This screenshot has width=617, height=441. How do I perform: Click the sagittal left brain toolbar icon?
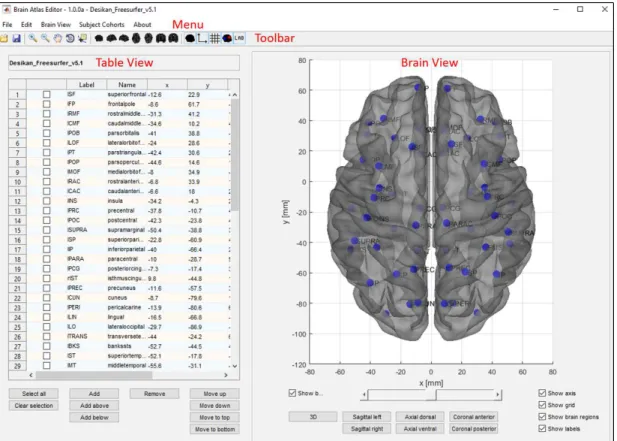coord(112,39)
